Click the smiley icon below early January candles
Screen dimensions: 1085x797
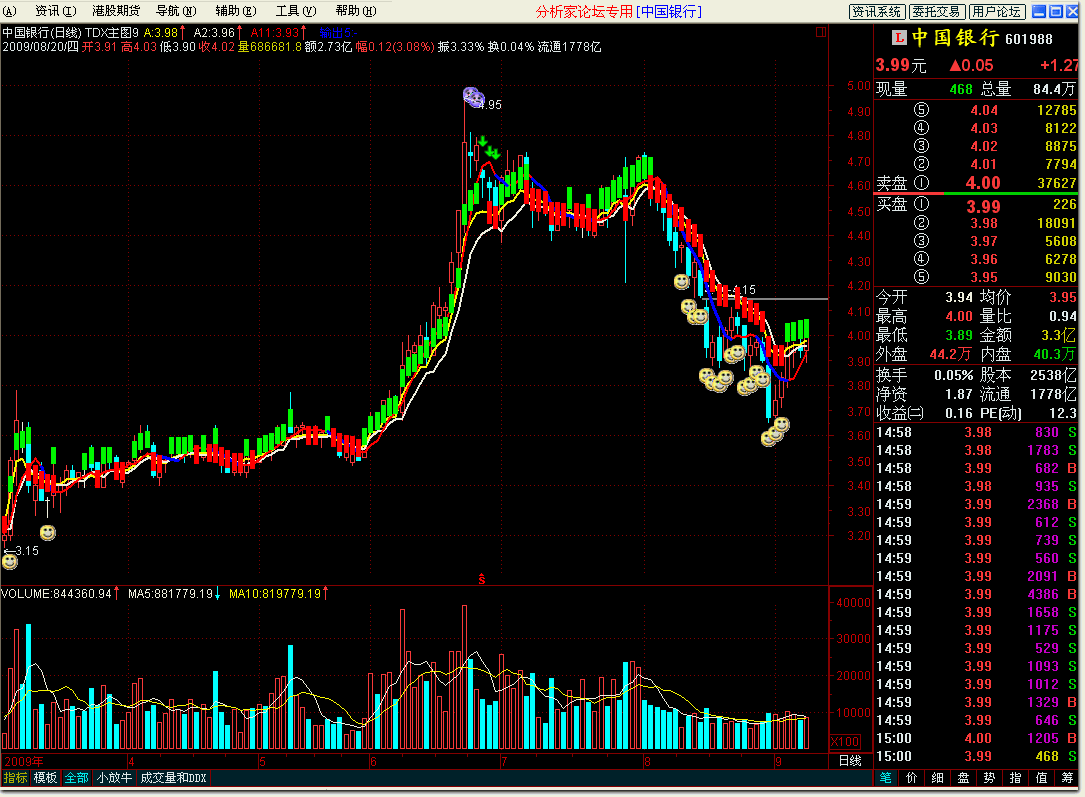pos(48,532)
